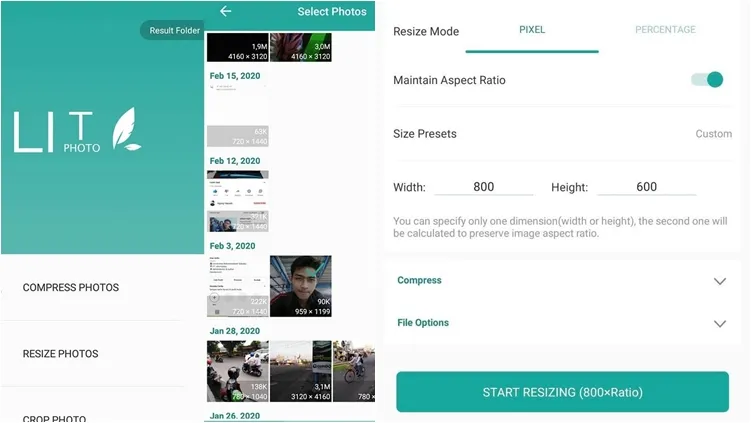Click the Compress section label
The width and height of the screenshot is (751, 423).
click(419, 280)
